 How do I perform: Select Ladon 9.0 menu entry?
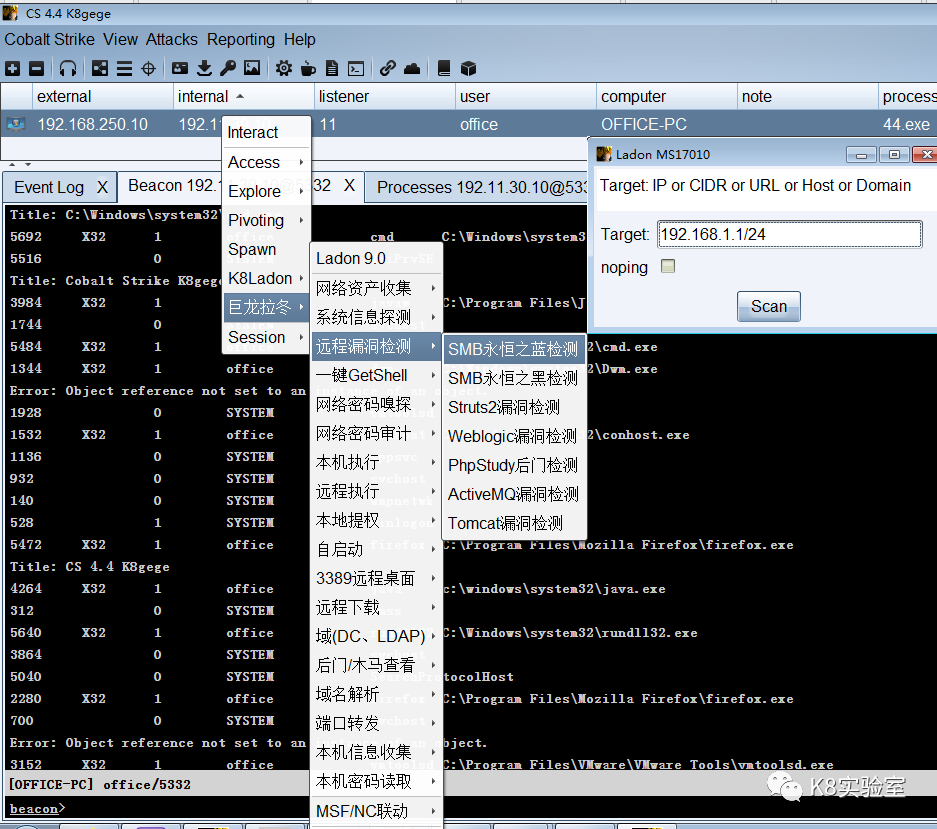[376, 259]
